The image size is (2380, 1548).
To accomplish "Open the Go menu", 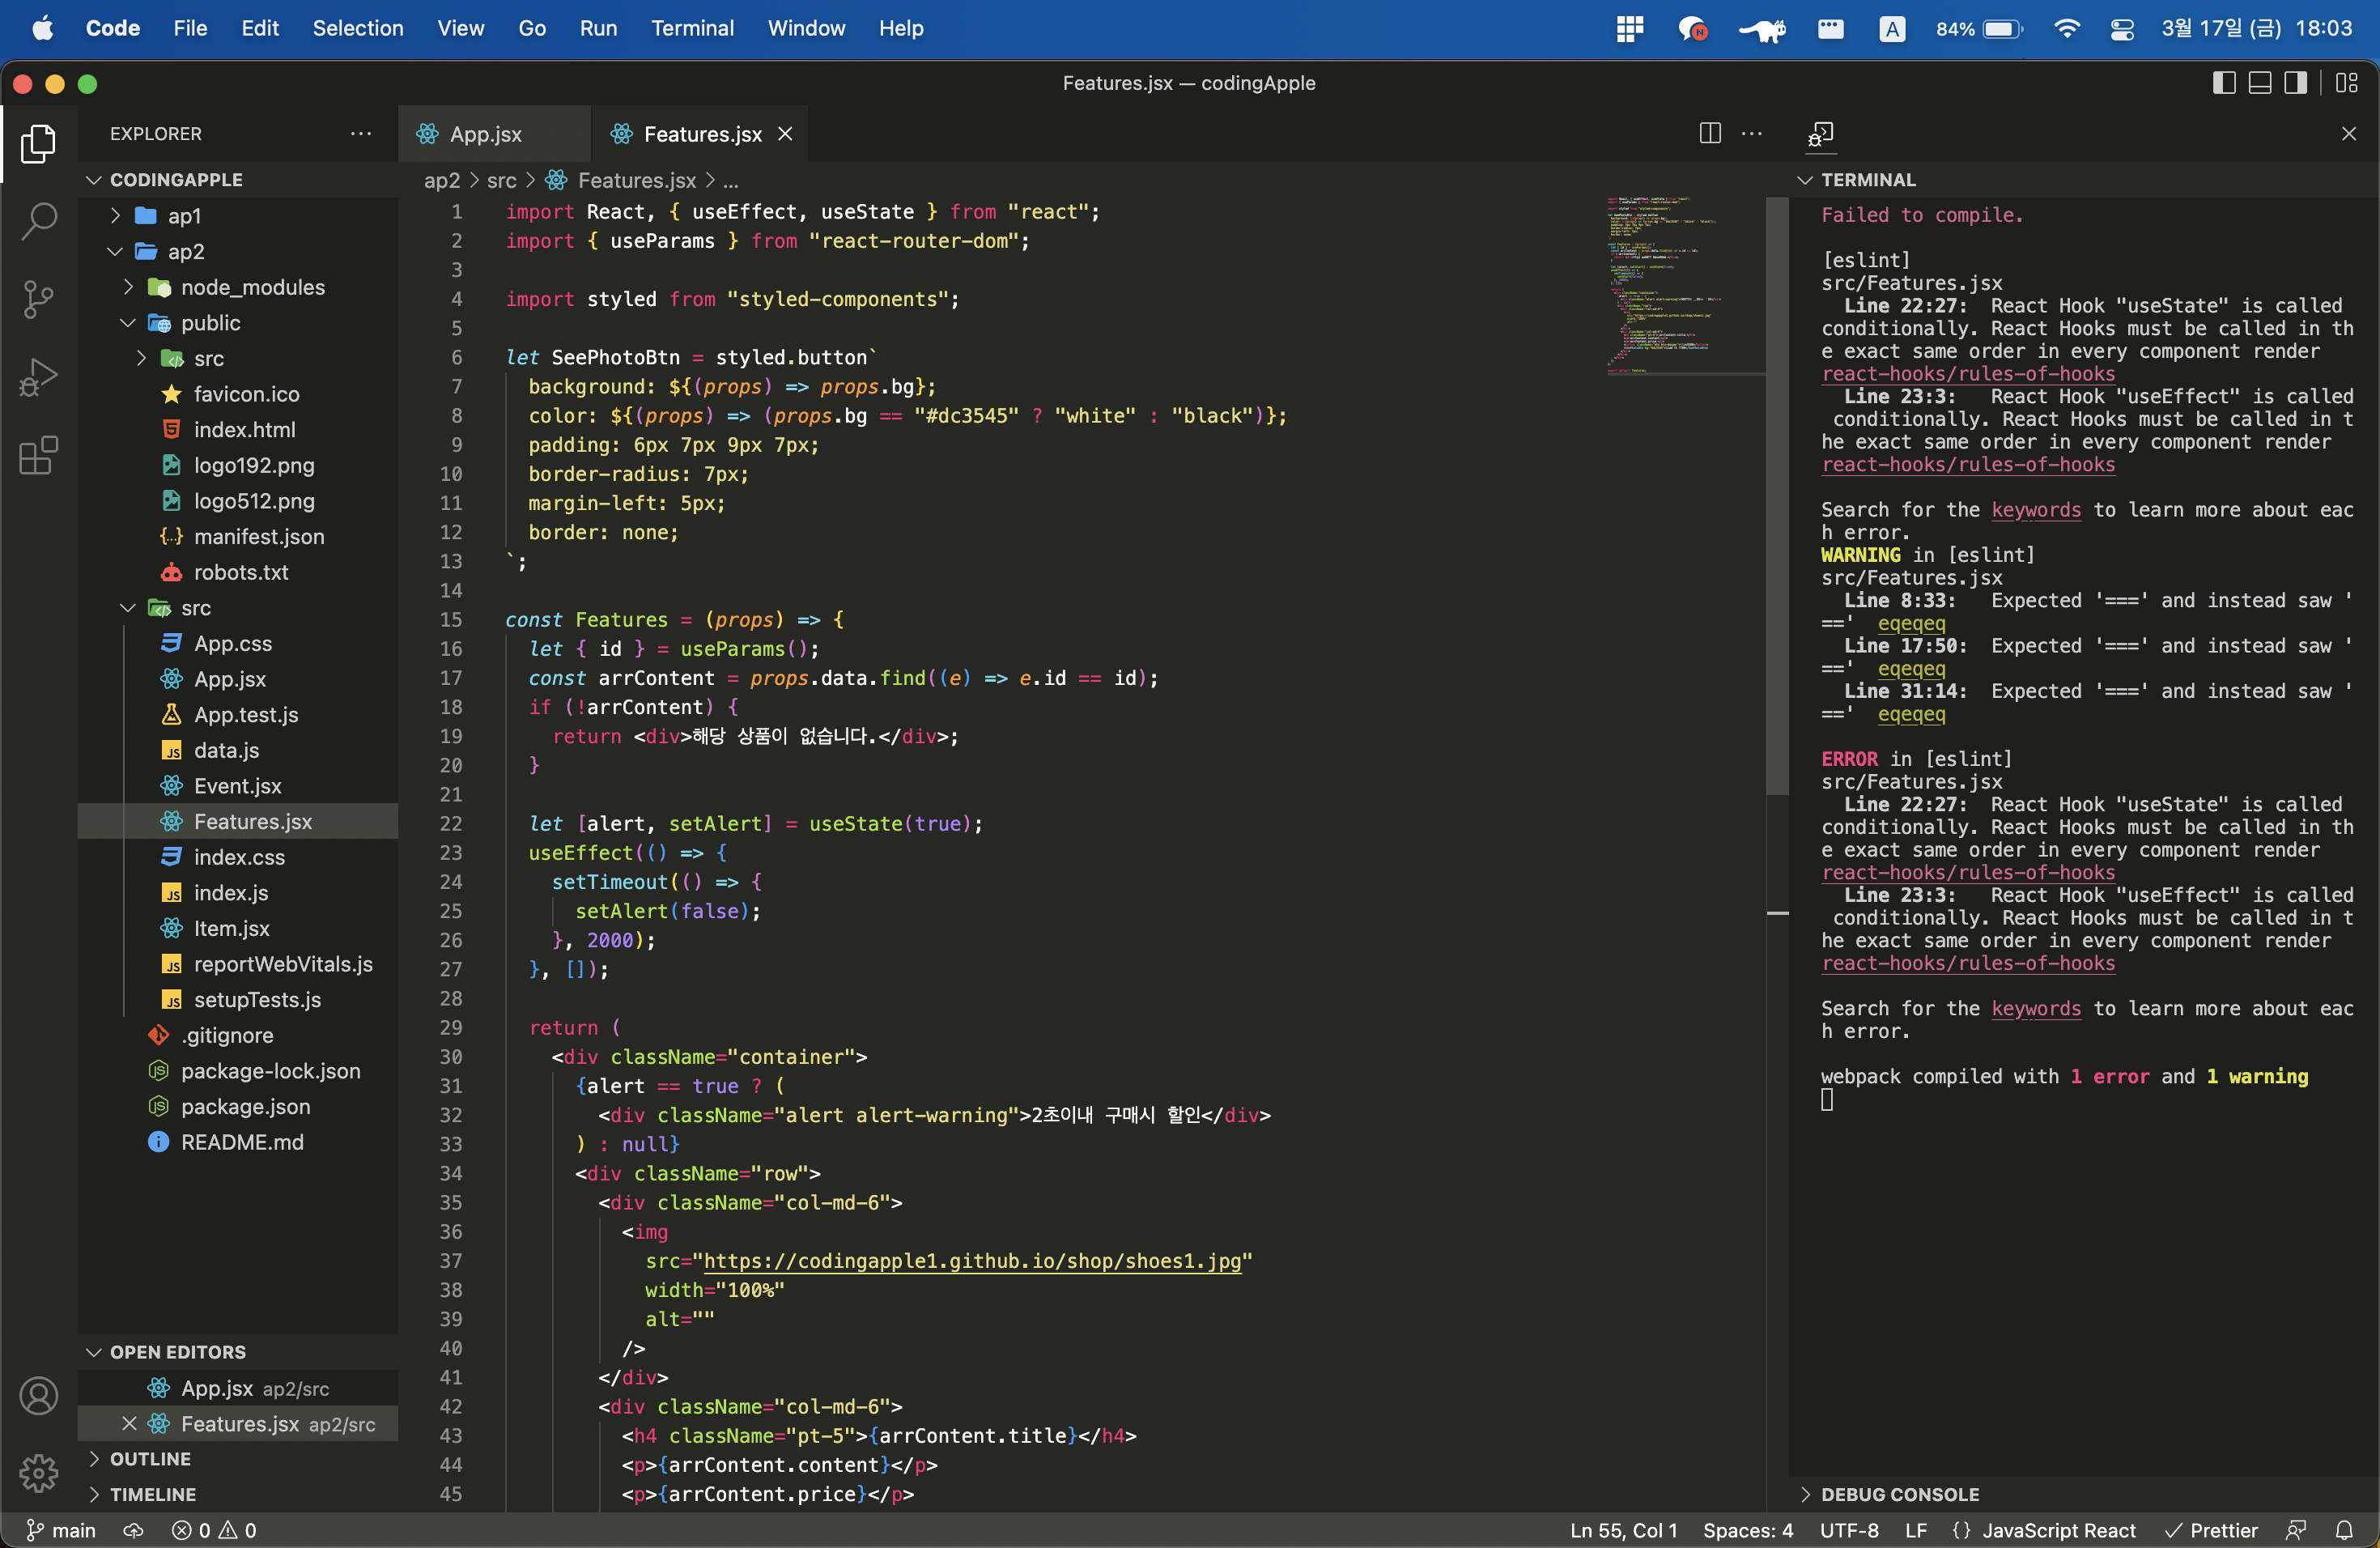I will (532, 28).
